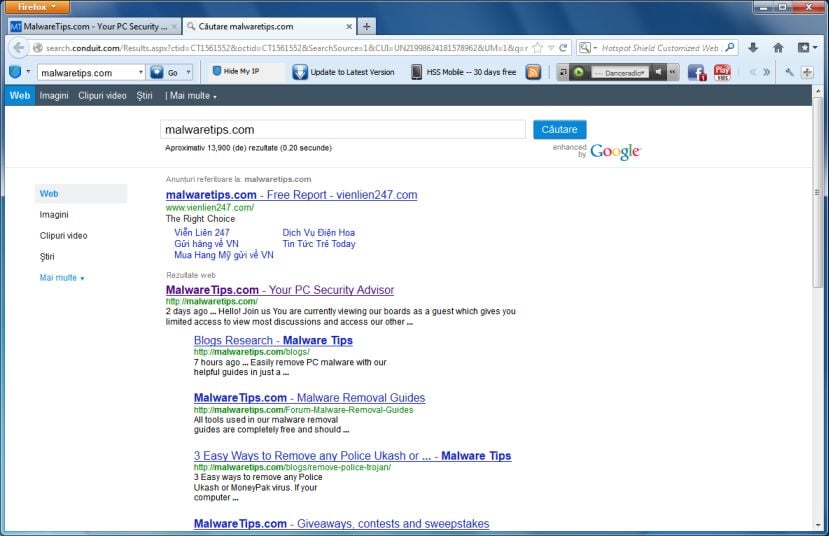This screenshot has width=829, height=536.
Task: Open the Dịch Vụ Điện Hoa ad sublink
Action: [319, 233]
